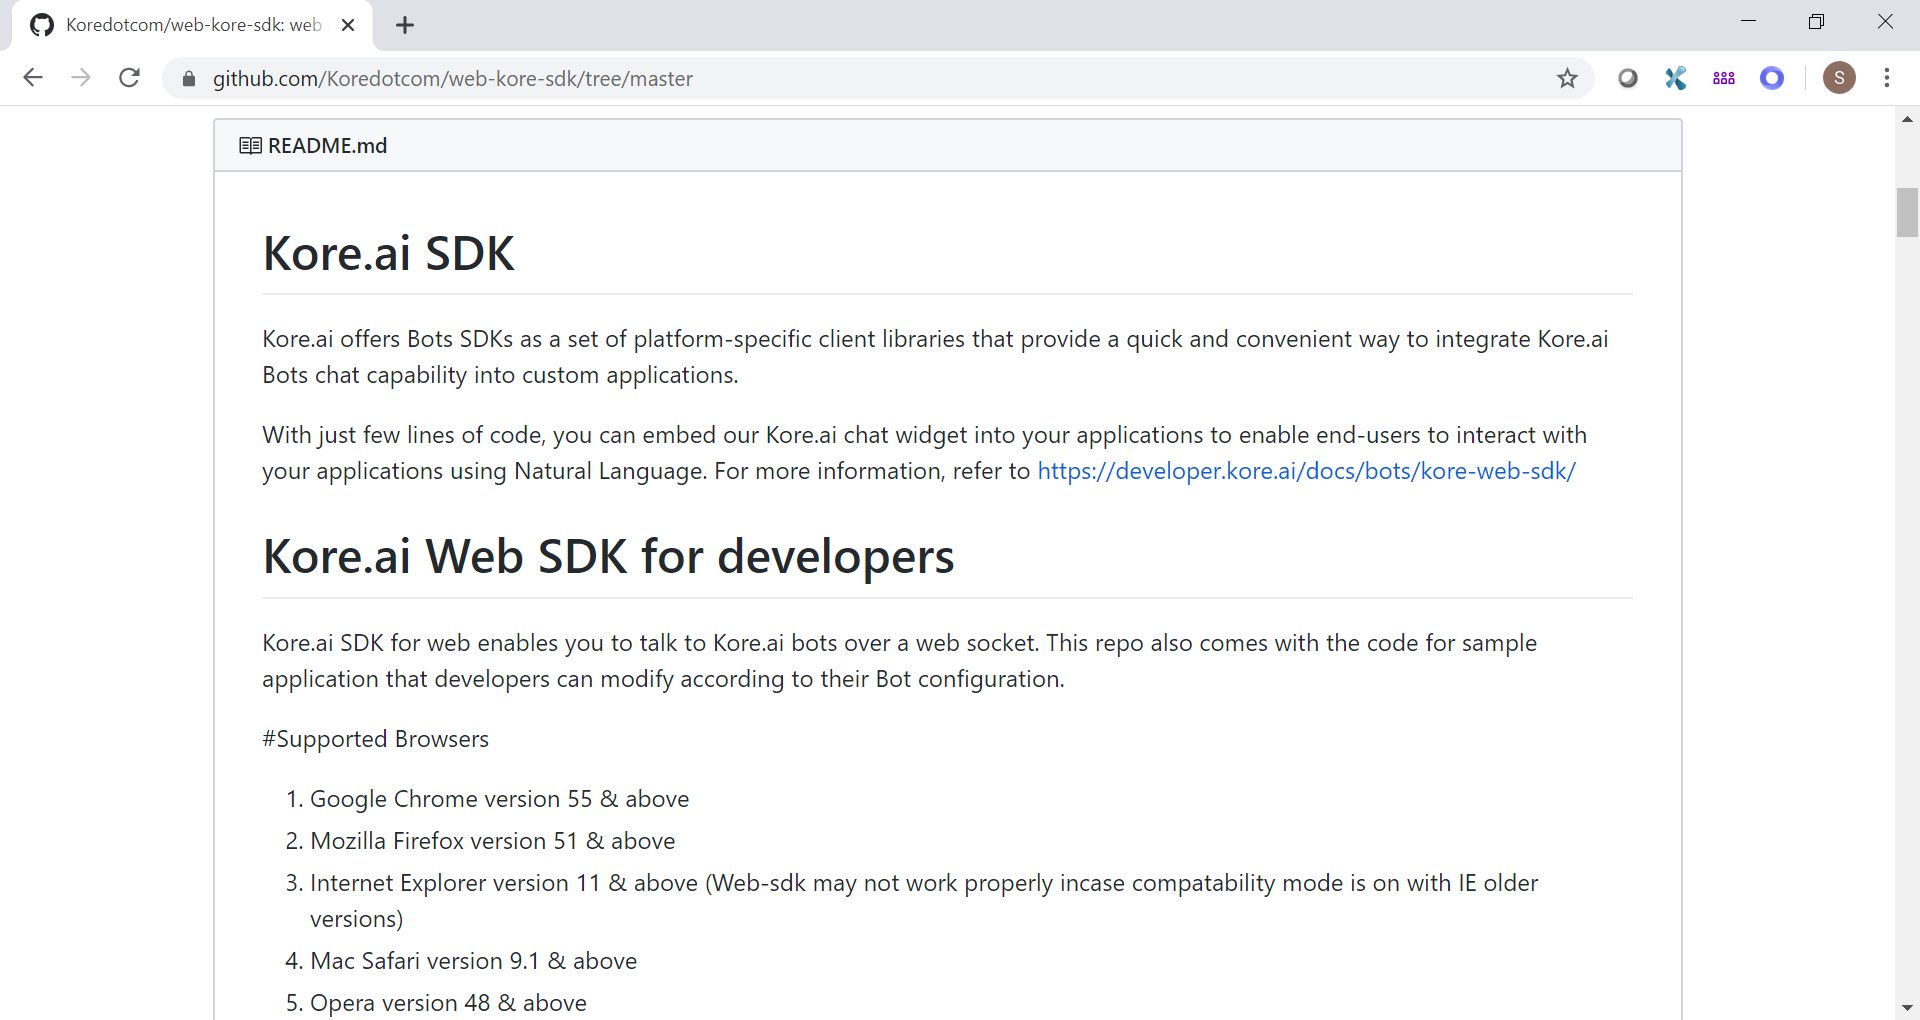The height and width of the screenshot is (1020, 1920).
Task: Click the scrollbar down arrow
Action: 1907,1008
